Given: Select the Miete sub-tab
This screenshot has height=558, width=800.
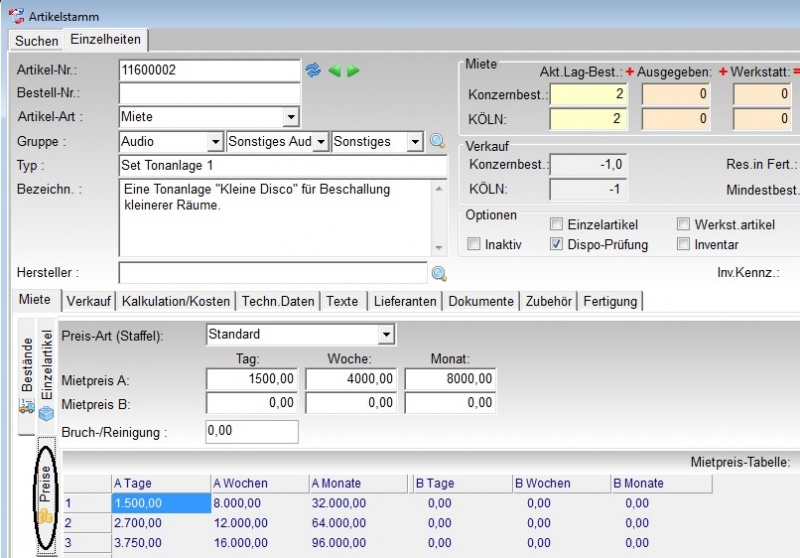Looking at the screenshot, I should tap(35, 299).
